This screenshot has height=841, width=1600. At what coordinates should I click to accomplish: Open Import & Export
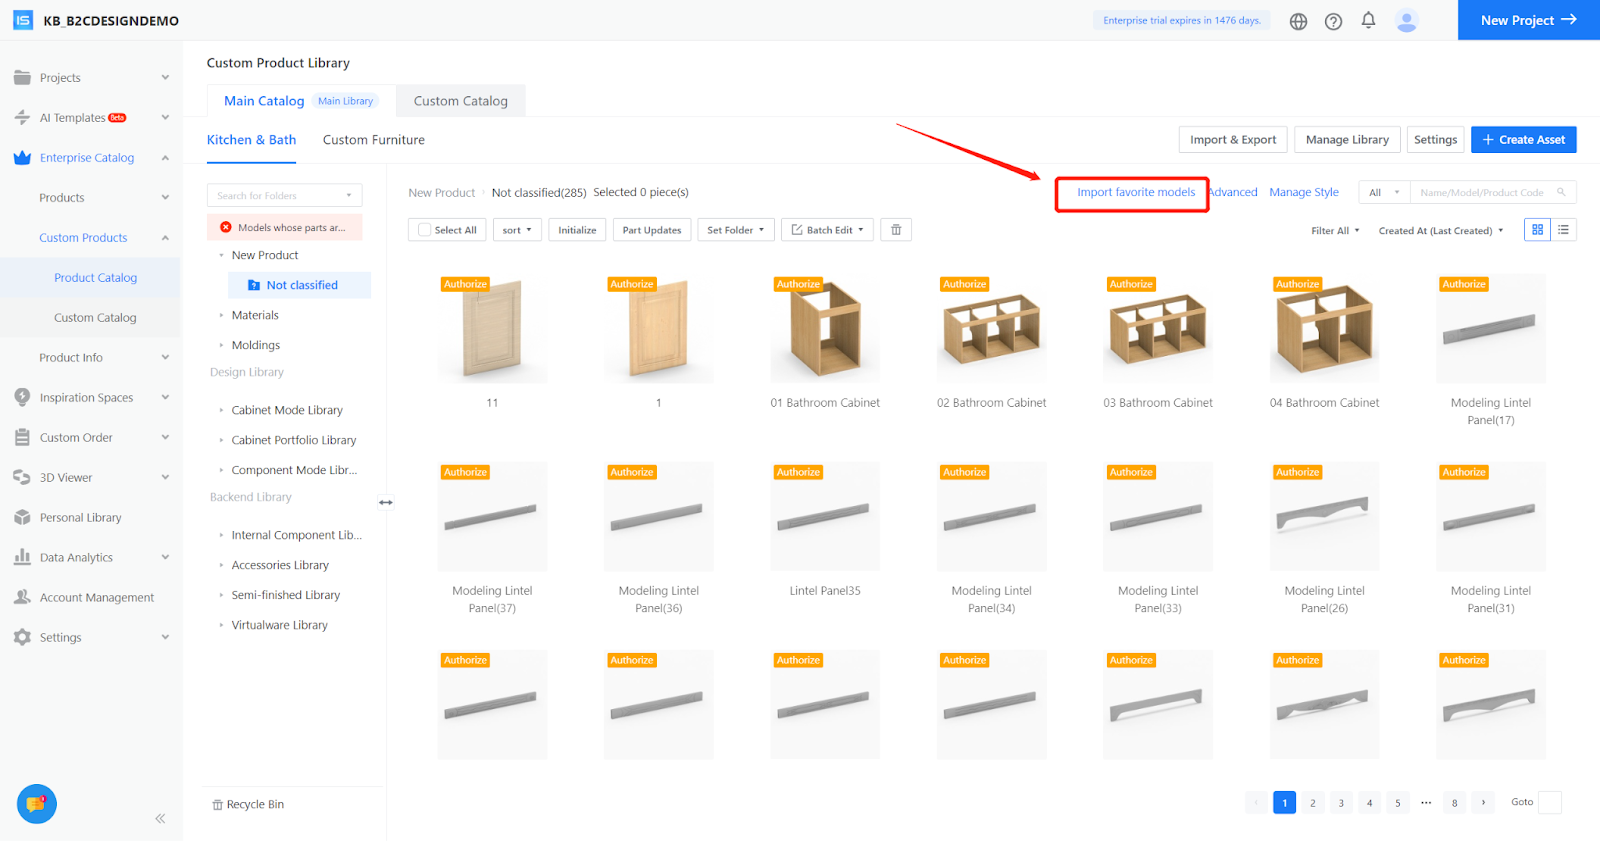coord(1233,140)
